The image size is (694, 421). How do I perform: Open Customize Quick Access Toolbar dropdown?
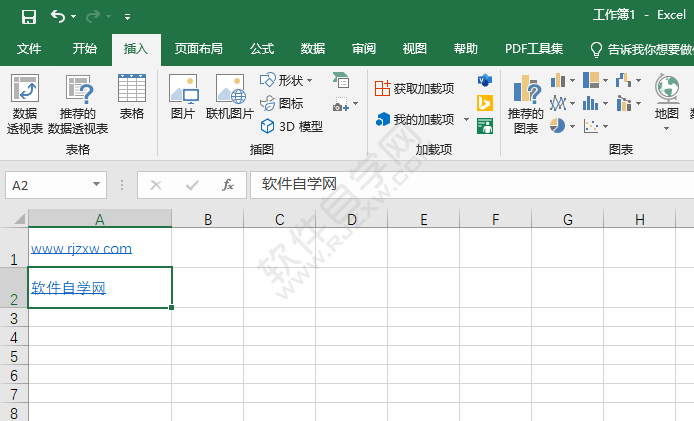pos(127,17)
